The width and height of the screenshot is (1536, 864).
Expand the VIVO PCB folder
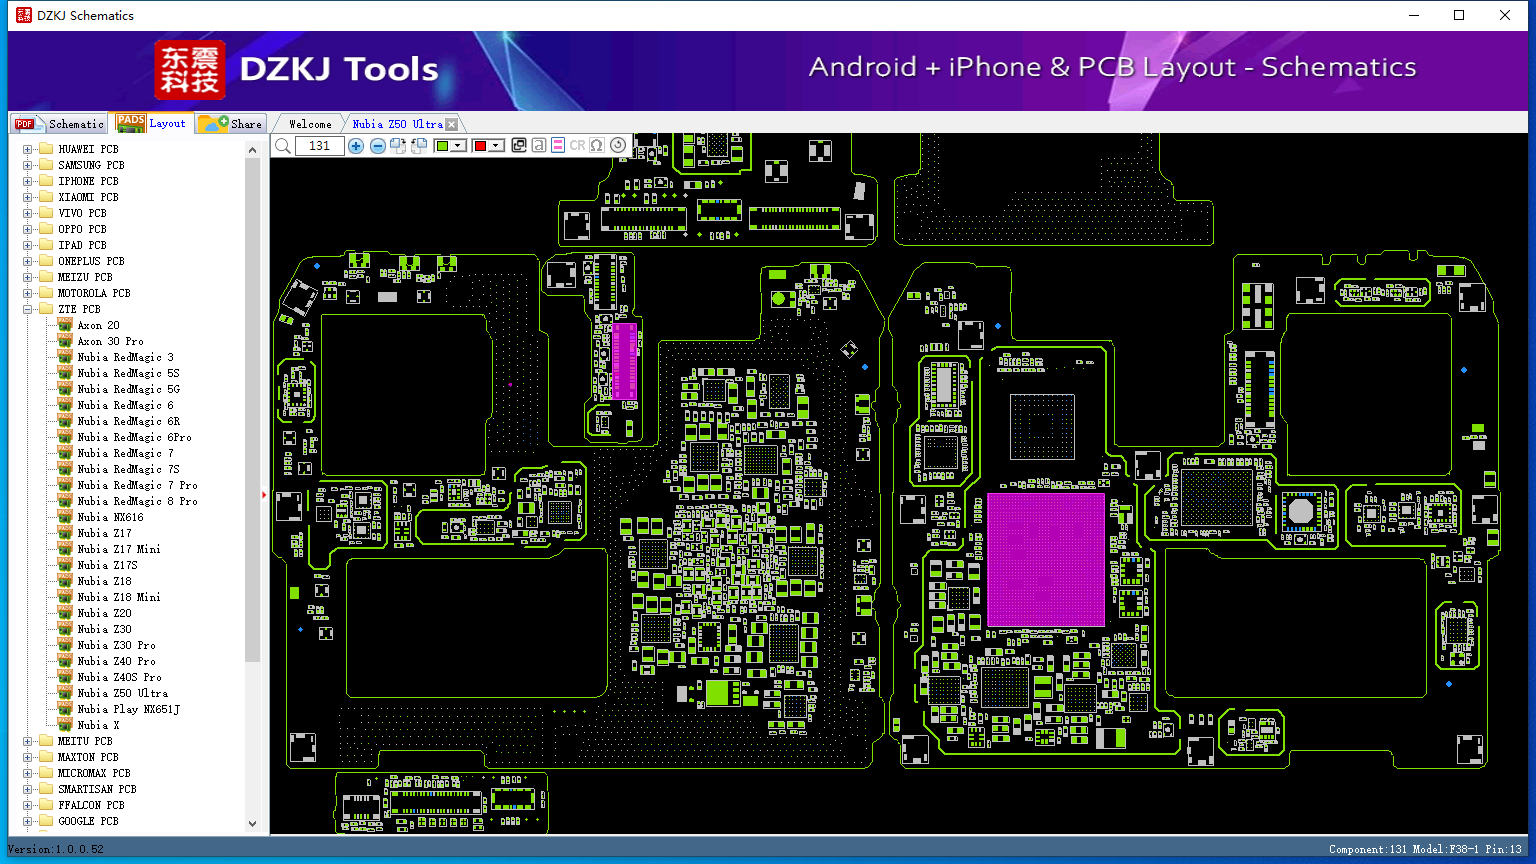pos(28,213)
